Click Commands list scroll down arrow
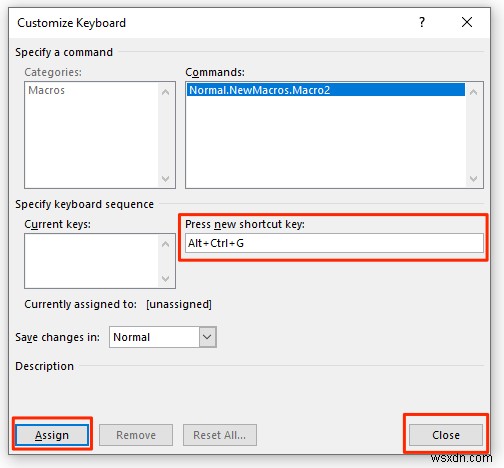504x468 pixels. [x=473, y=179]
